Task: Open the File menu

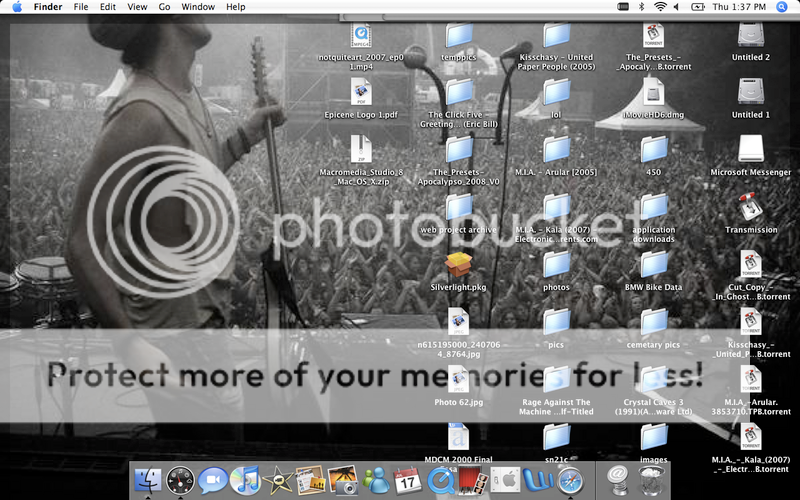Action: [x=81, y=7]
